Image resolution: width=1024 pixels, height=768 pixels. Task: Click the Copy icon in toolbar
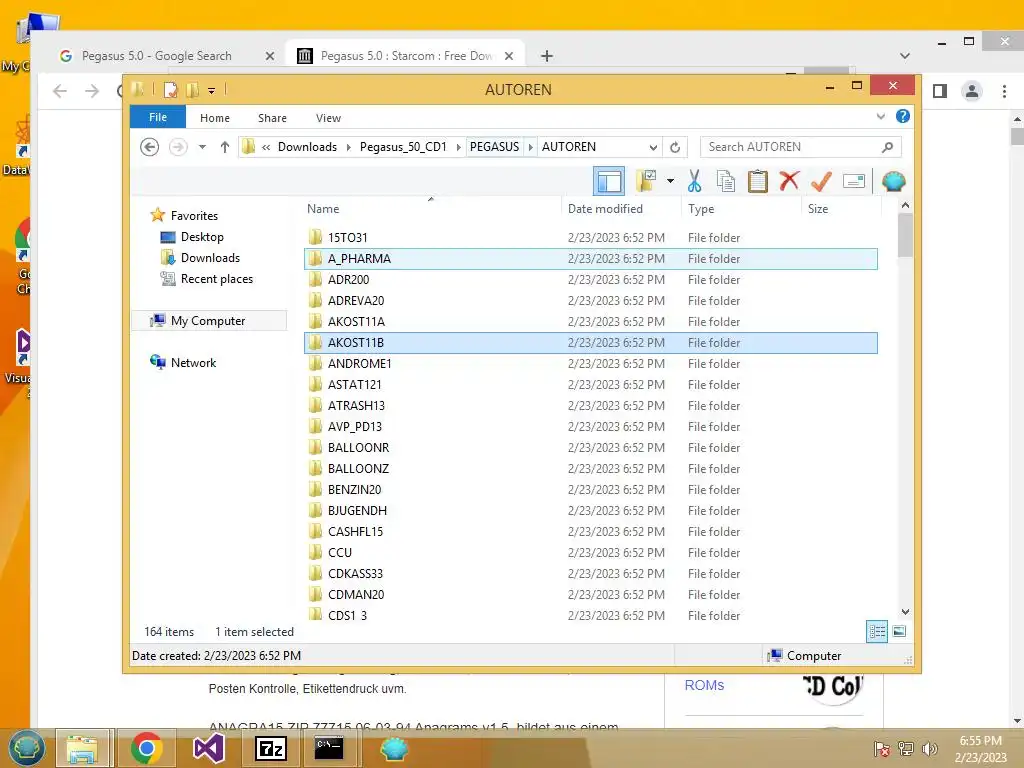(726, 181)
